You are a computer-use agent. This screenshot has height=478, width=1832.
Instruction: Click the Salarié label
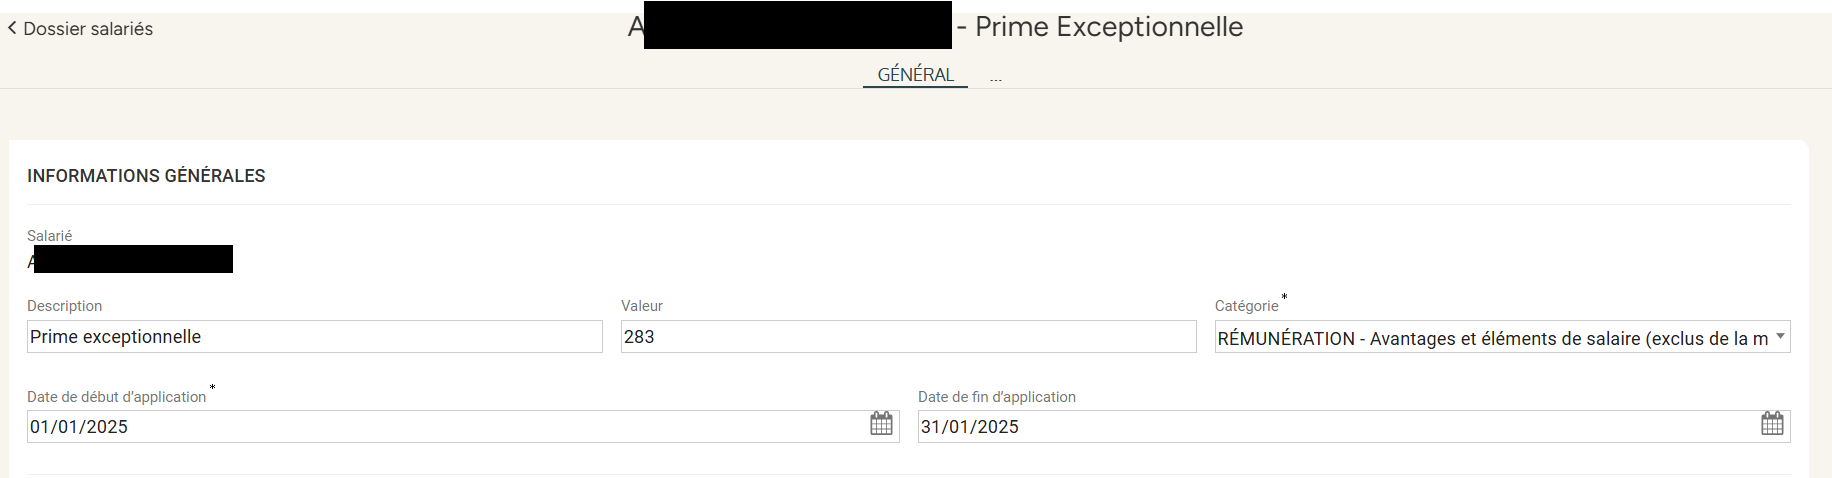click(x=49, y=236)
